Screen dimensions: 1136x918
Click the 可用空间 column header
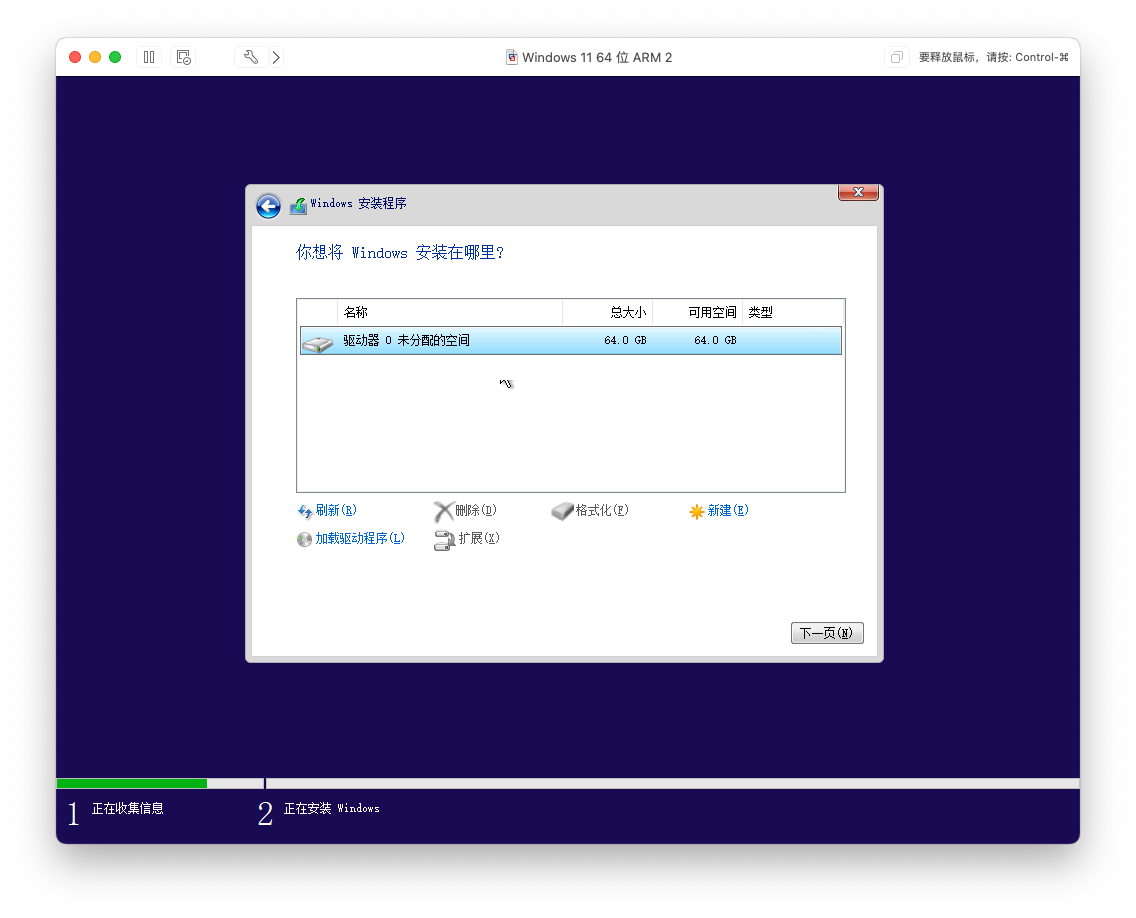coord(698,312)
